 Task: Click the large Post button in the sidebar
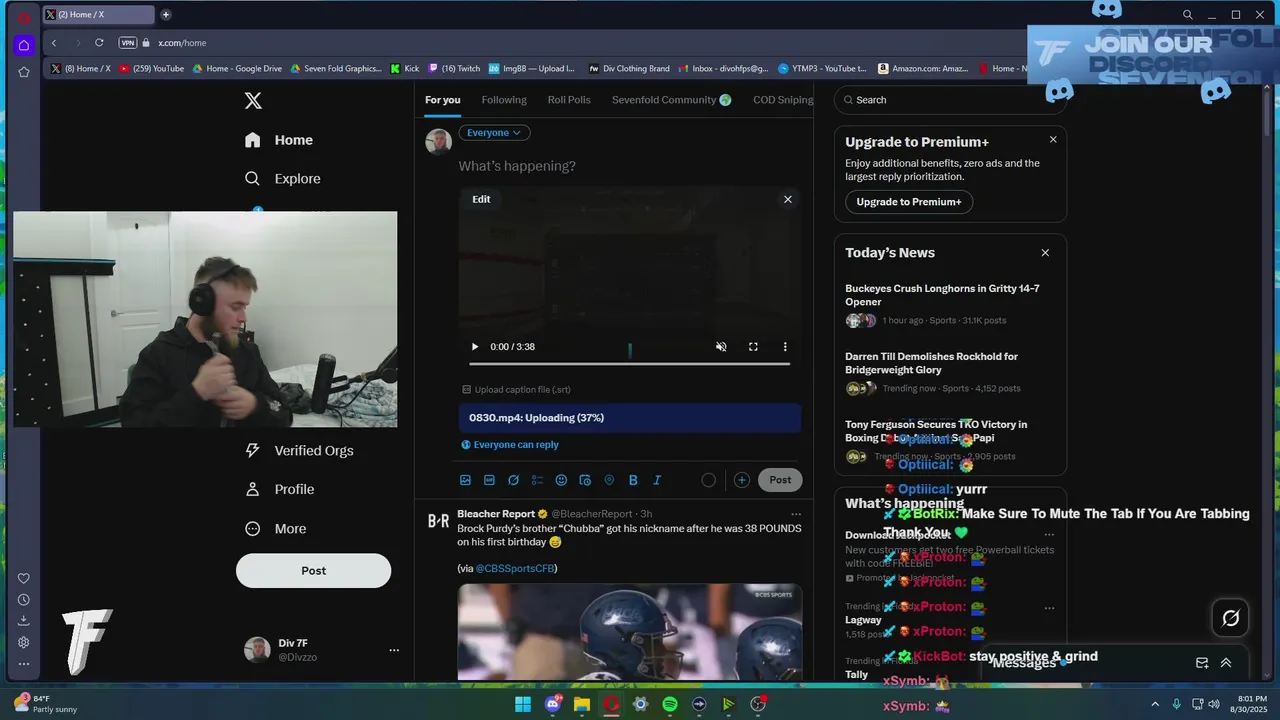[313, 570]
